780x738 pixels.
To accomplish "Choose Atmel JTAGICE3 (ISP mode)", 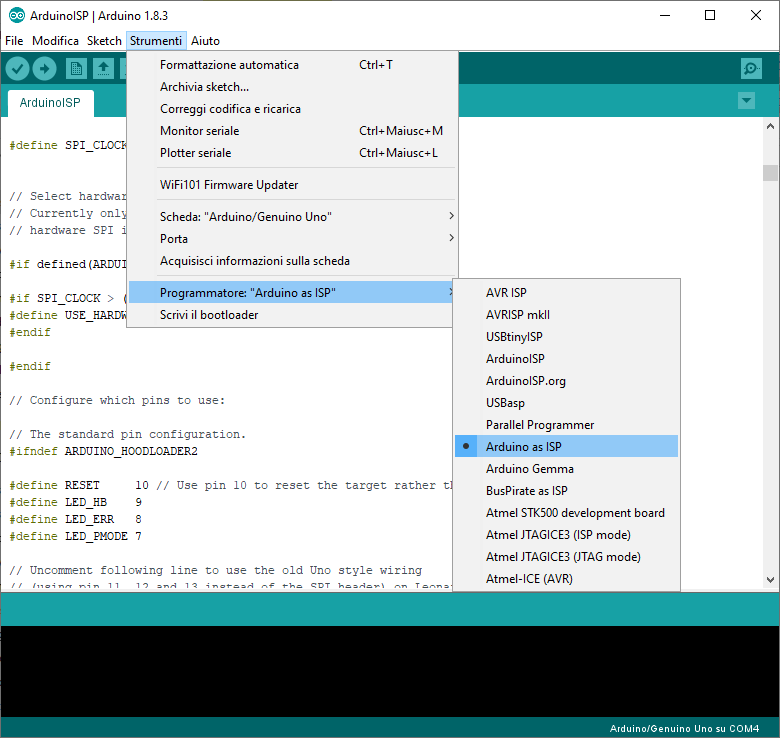I will (x=566, y=535).
